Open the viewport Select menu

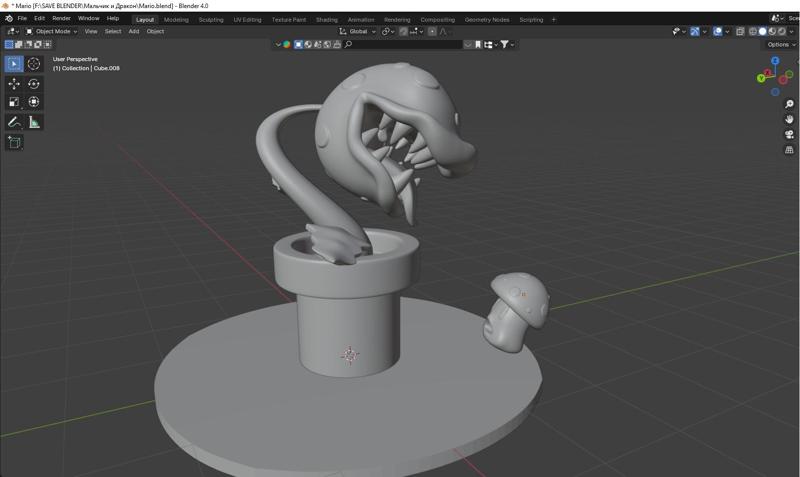point(113,32)
